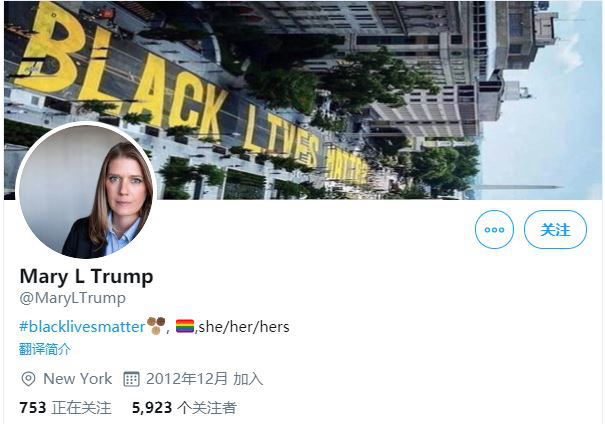
Task: View the 753 正在关注 following list
Action: pyautogui.click(x=65, y=408)
